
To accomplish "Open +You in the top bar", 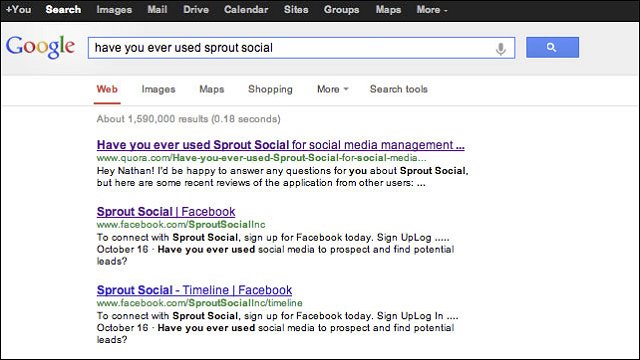I will [18, 9].
